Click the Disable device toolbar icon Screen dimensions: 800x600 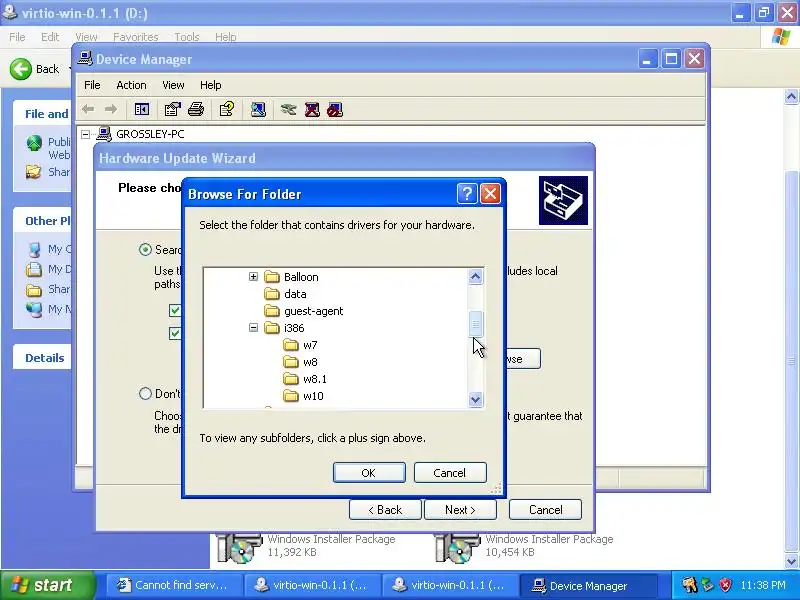[x=335, y=109]
